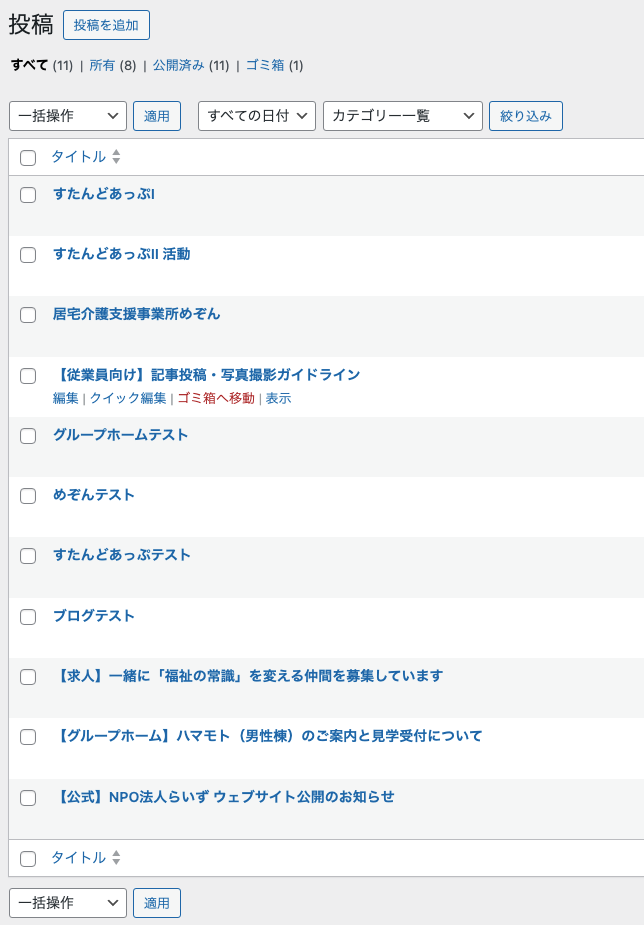Click the 編集 link under the guideline post

[65, 398]
